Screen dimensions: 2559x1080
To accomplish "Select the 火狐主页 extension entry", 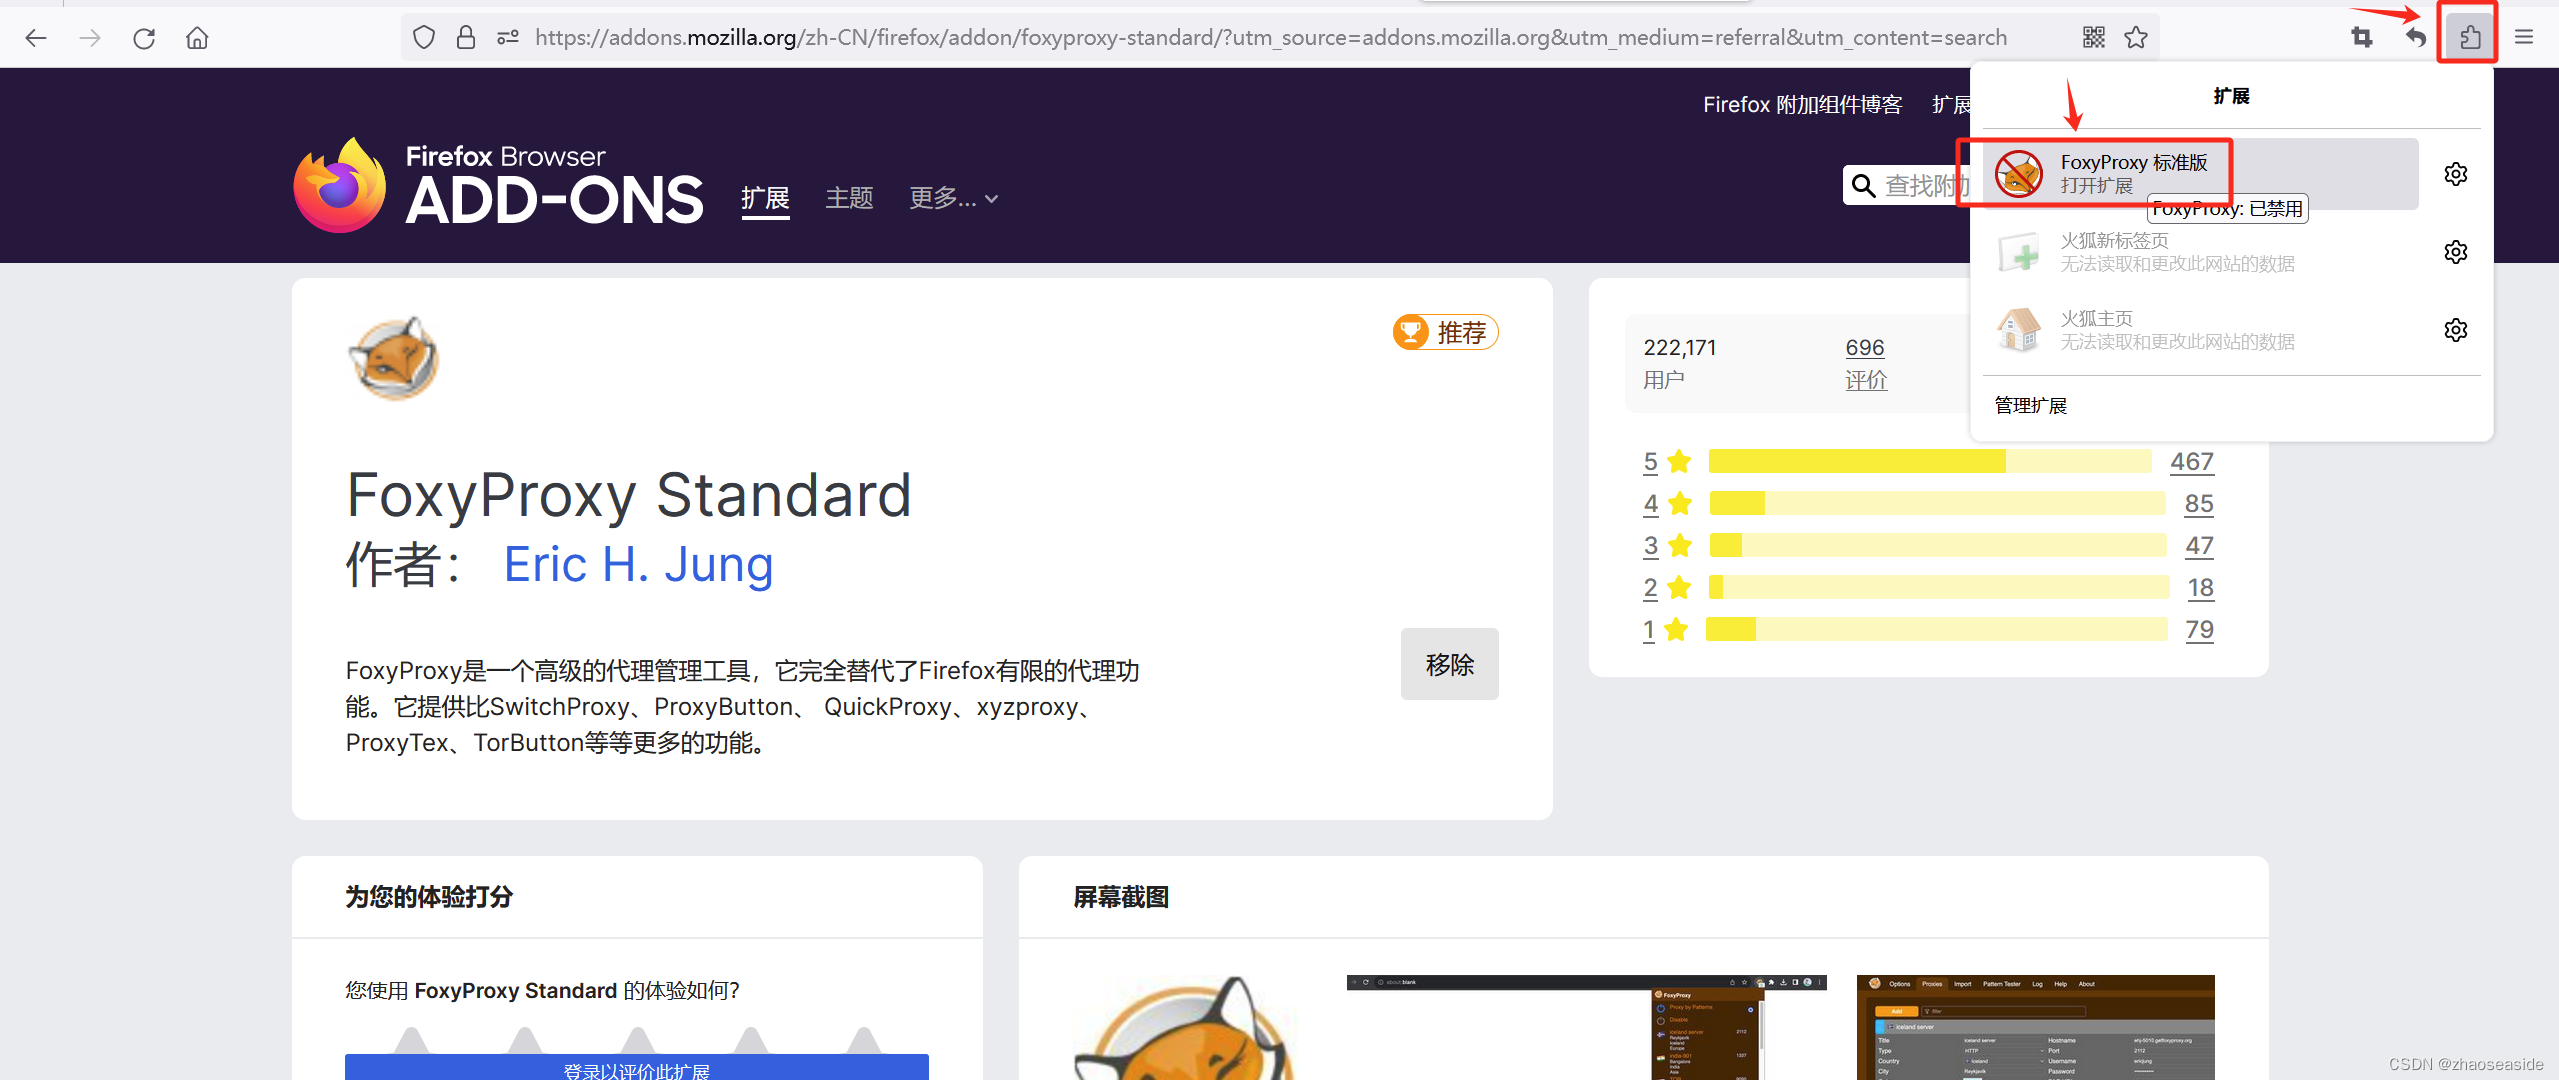I will pyautogui.click(x=2199, y=329).
